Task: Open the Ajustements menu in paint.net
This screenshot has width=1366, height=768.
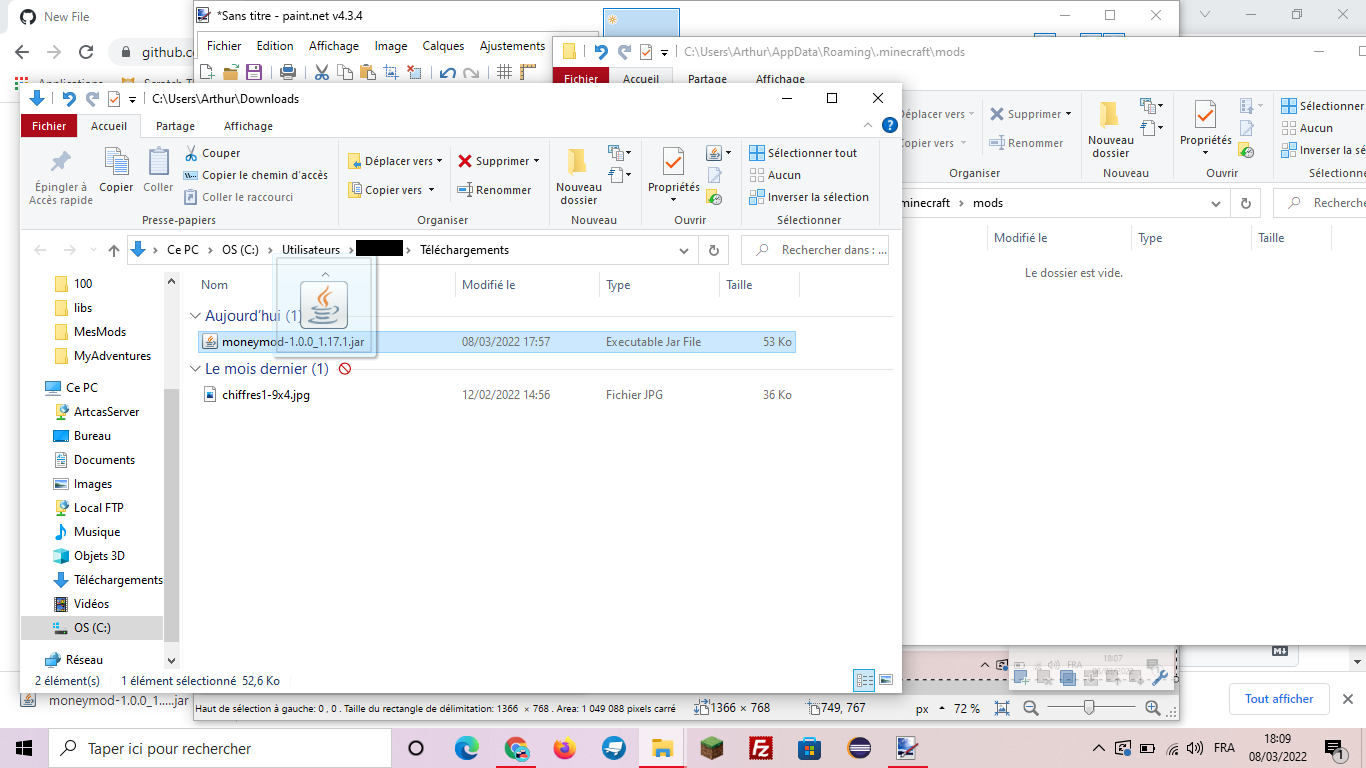Action: (x=513, y=46)
